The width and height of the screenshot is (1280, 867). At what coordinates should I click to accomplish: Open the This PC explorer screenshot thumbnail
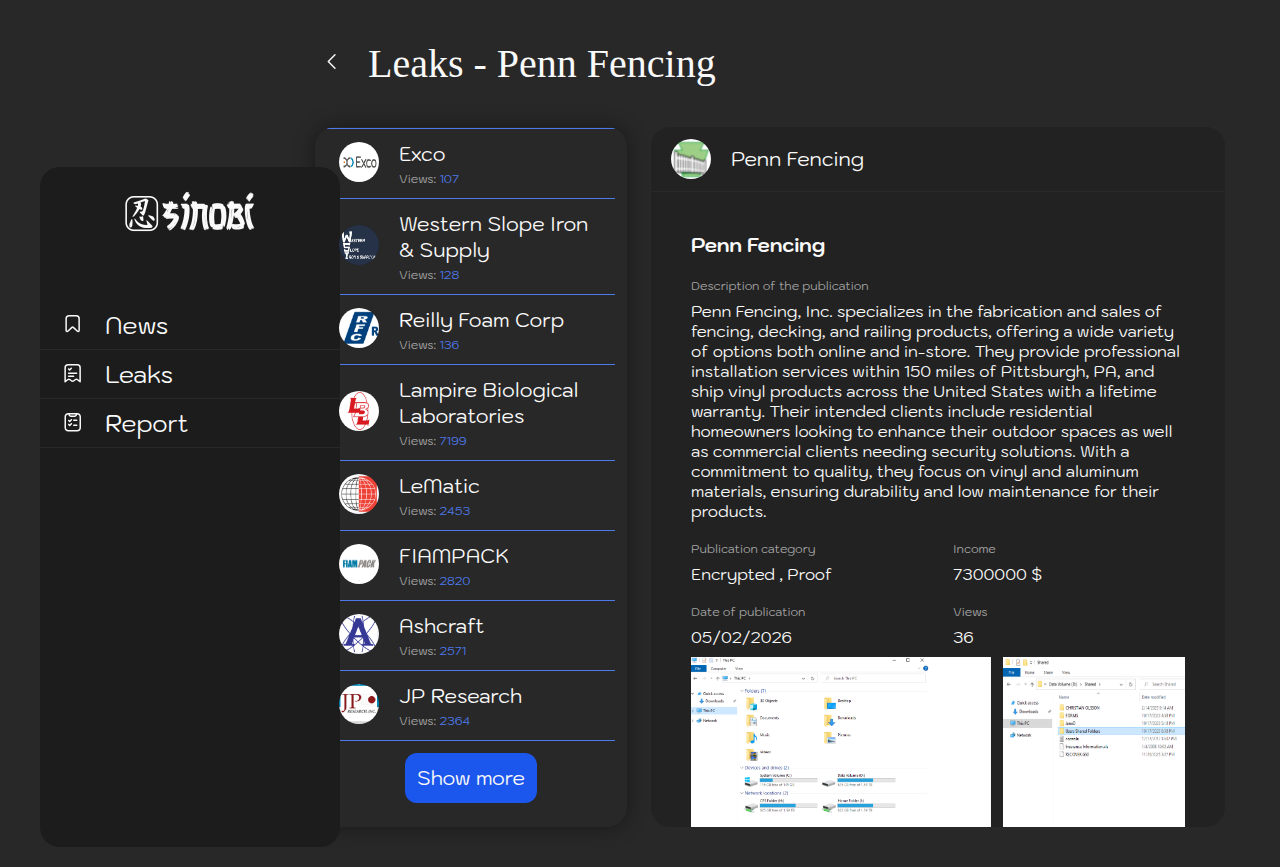click(x=840, y=741)
